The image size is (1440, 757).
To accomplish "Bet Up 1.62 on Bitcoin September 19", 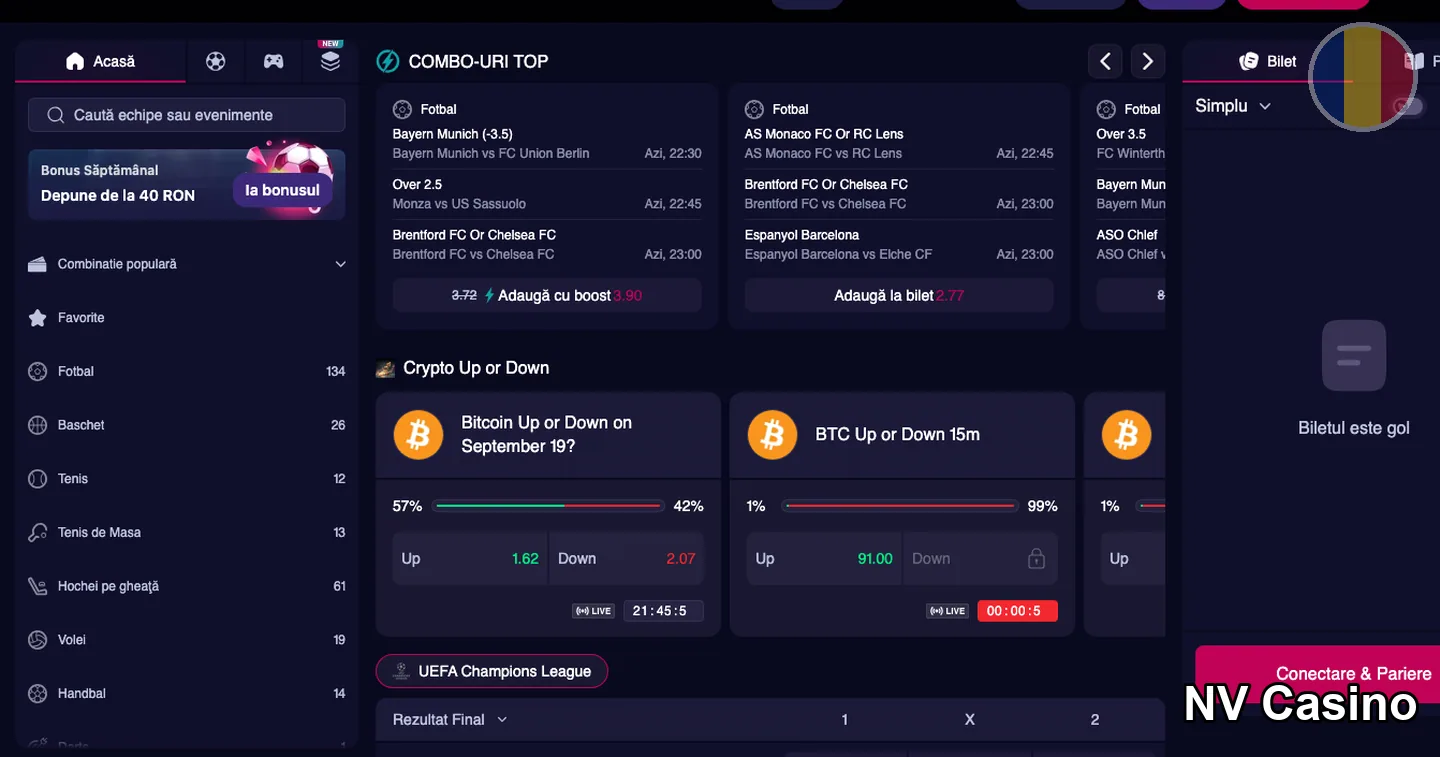I will (470, 559).
